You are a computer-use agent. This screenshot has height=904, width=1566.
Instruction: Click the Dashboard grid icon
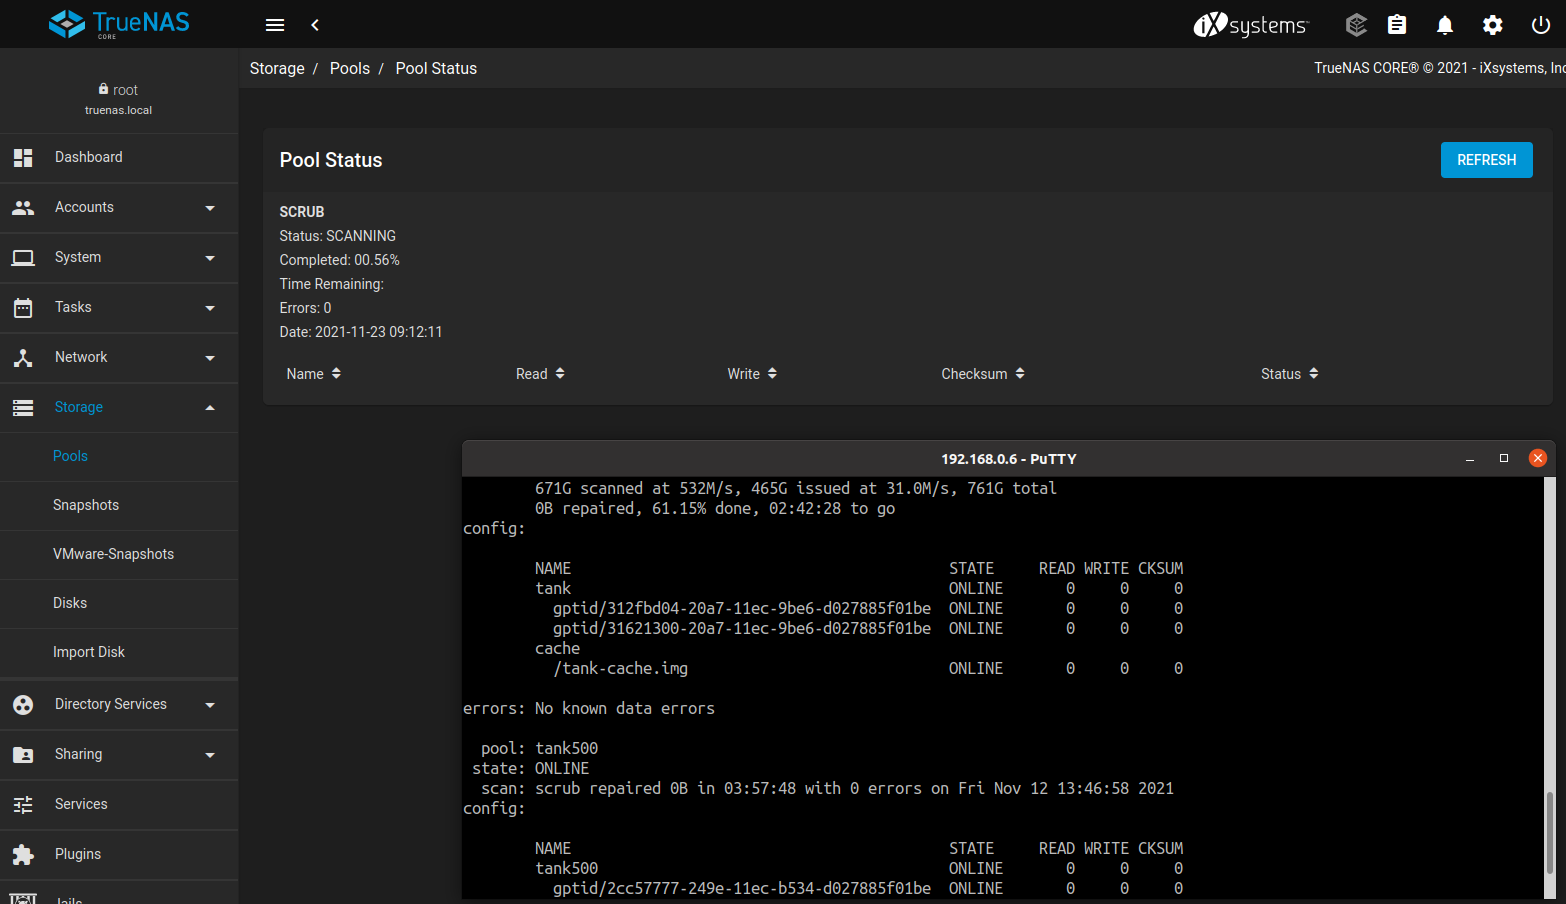(x=23, y=158)
